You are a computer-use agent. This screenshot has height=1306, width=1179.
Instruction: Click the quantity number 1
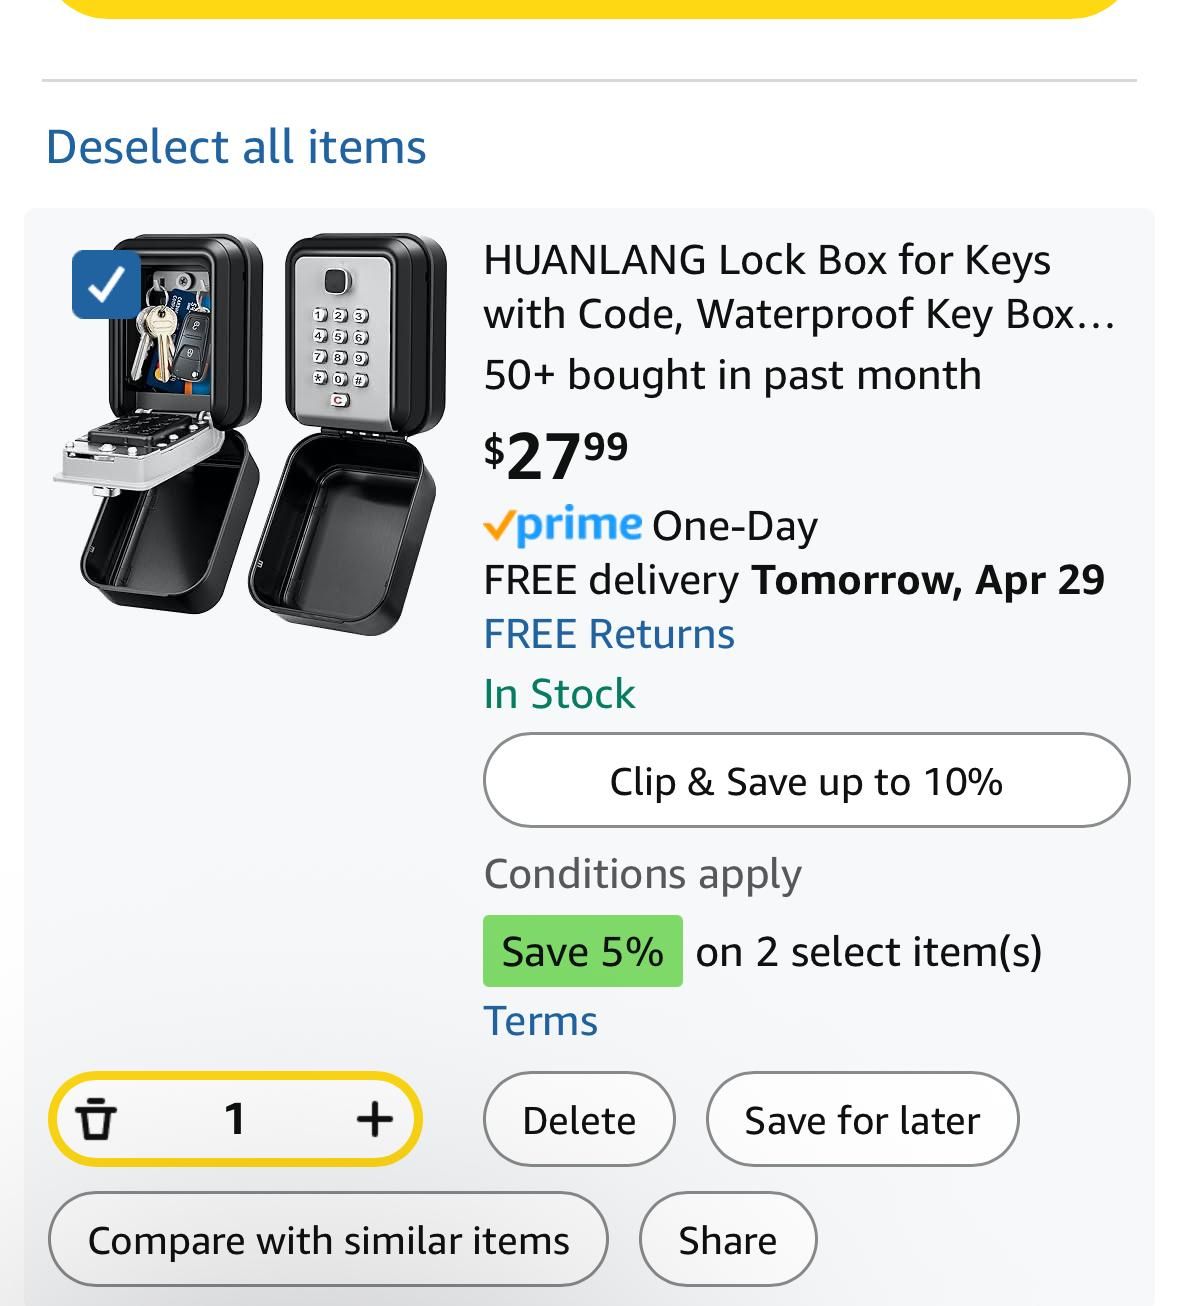click(x=235, y=1118)
